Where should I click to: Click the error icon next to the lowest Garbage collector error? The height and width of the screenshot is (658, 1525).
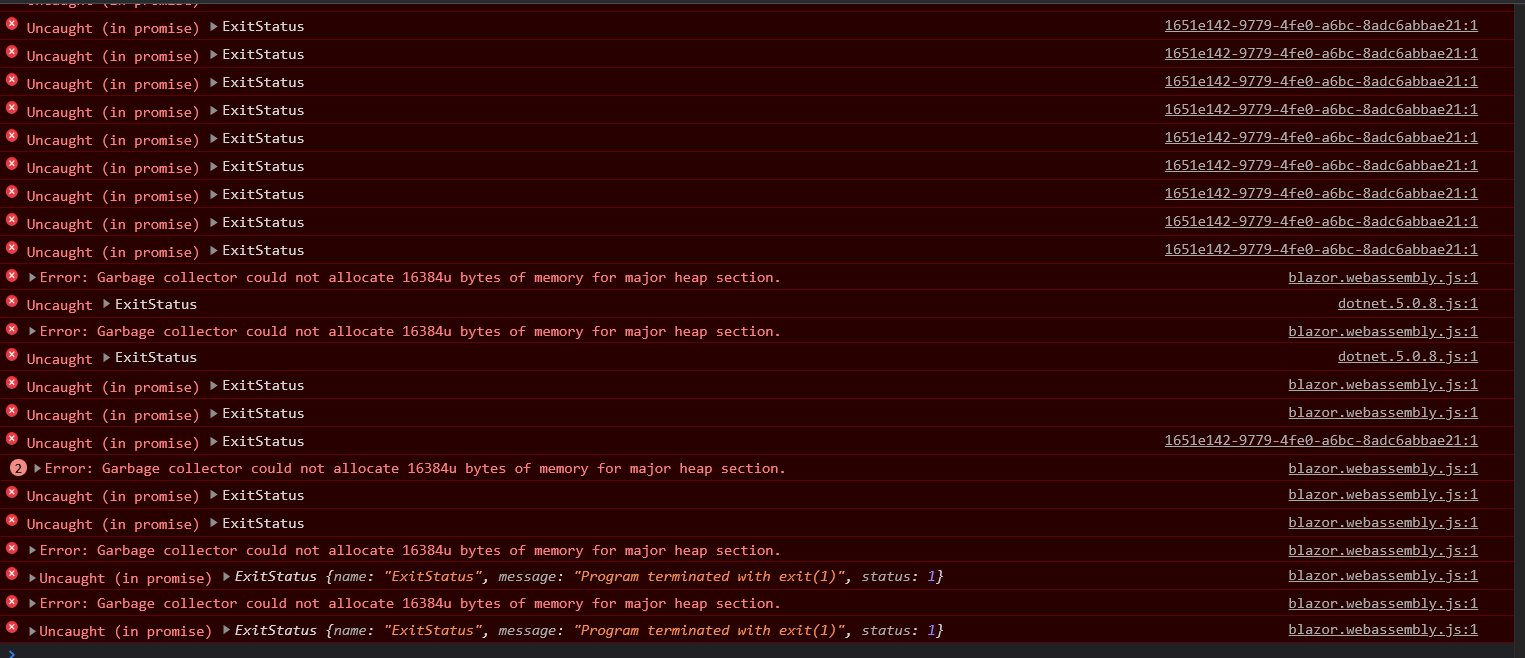coord(11,603)
